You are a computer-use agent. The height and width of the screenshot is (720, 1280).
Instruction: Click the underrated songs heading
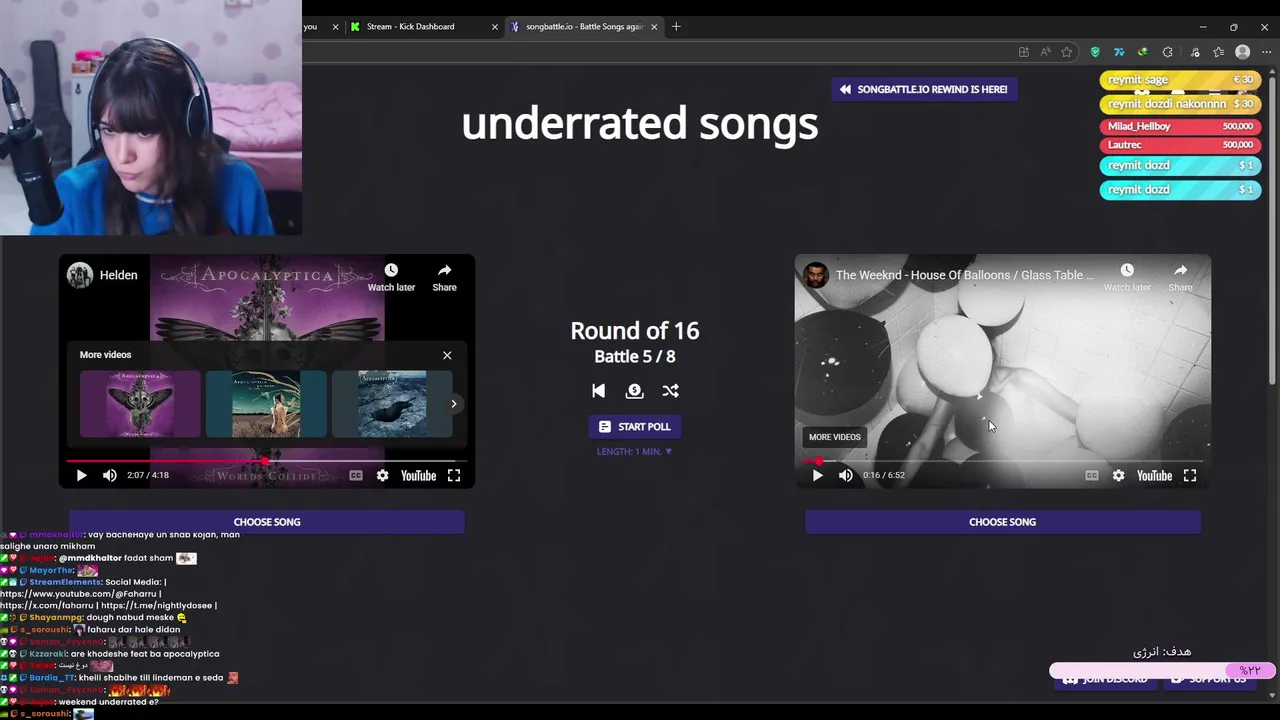640,123
